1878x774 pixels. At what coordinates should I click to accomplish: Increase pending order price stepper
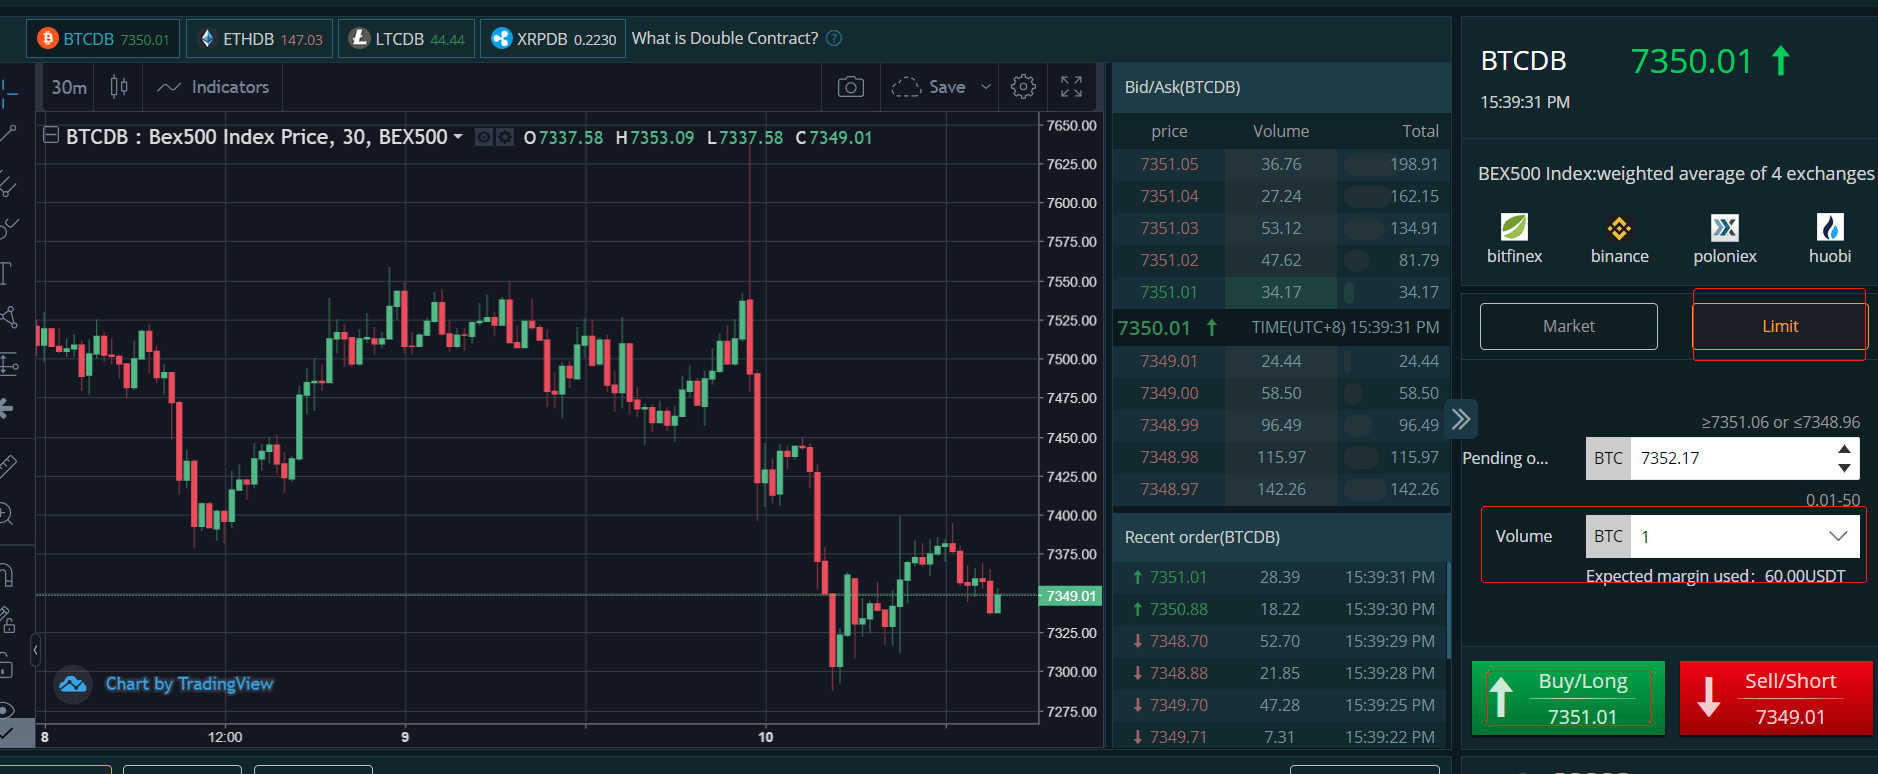pyautogui.click(x=1845, y=449)
